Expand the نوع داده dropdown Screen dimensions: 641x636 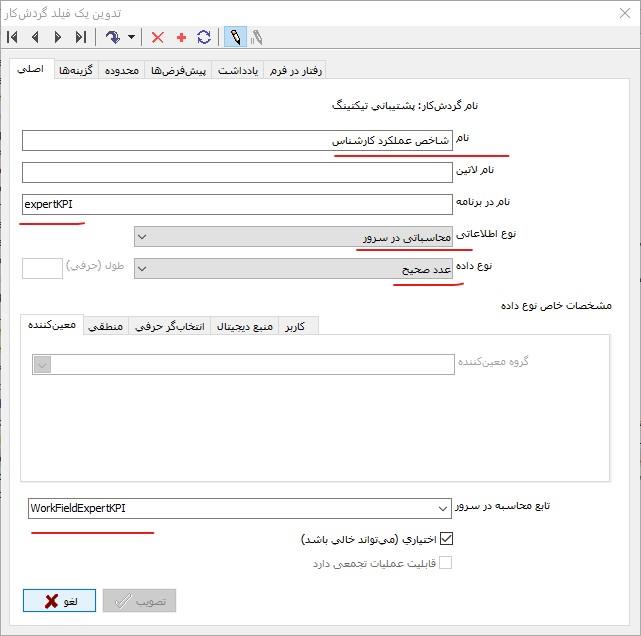click(142, 268)
